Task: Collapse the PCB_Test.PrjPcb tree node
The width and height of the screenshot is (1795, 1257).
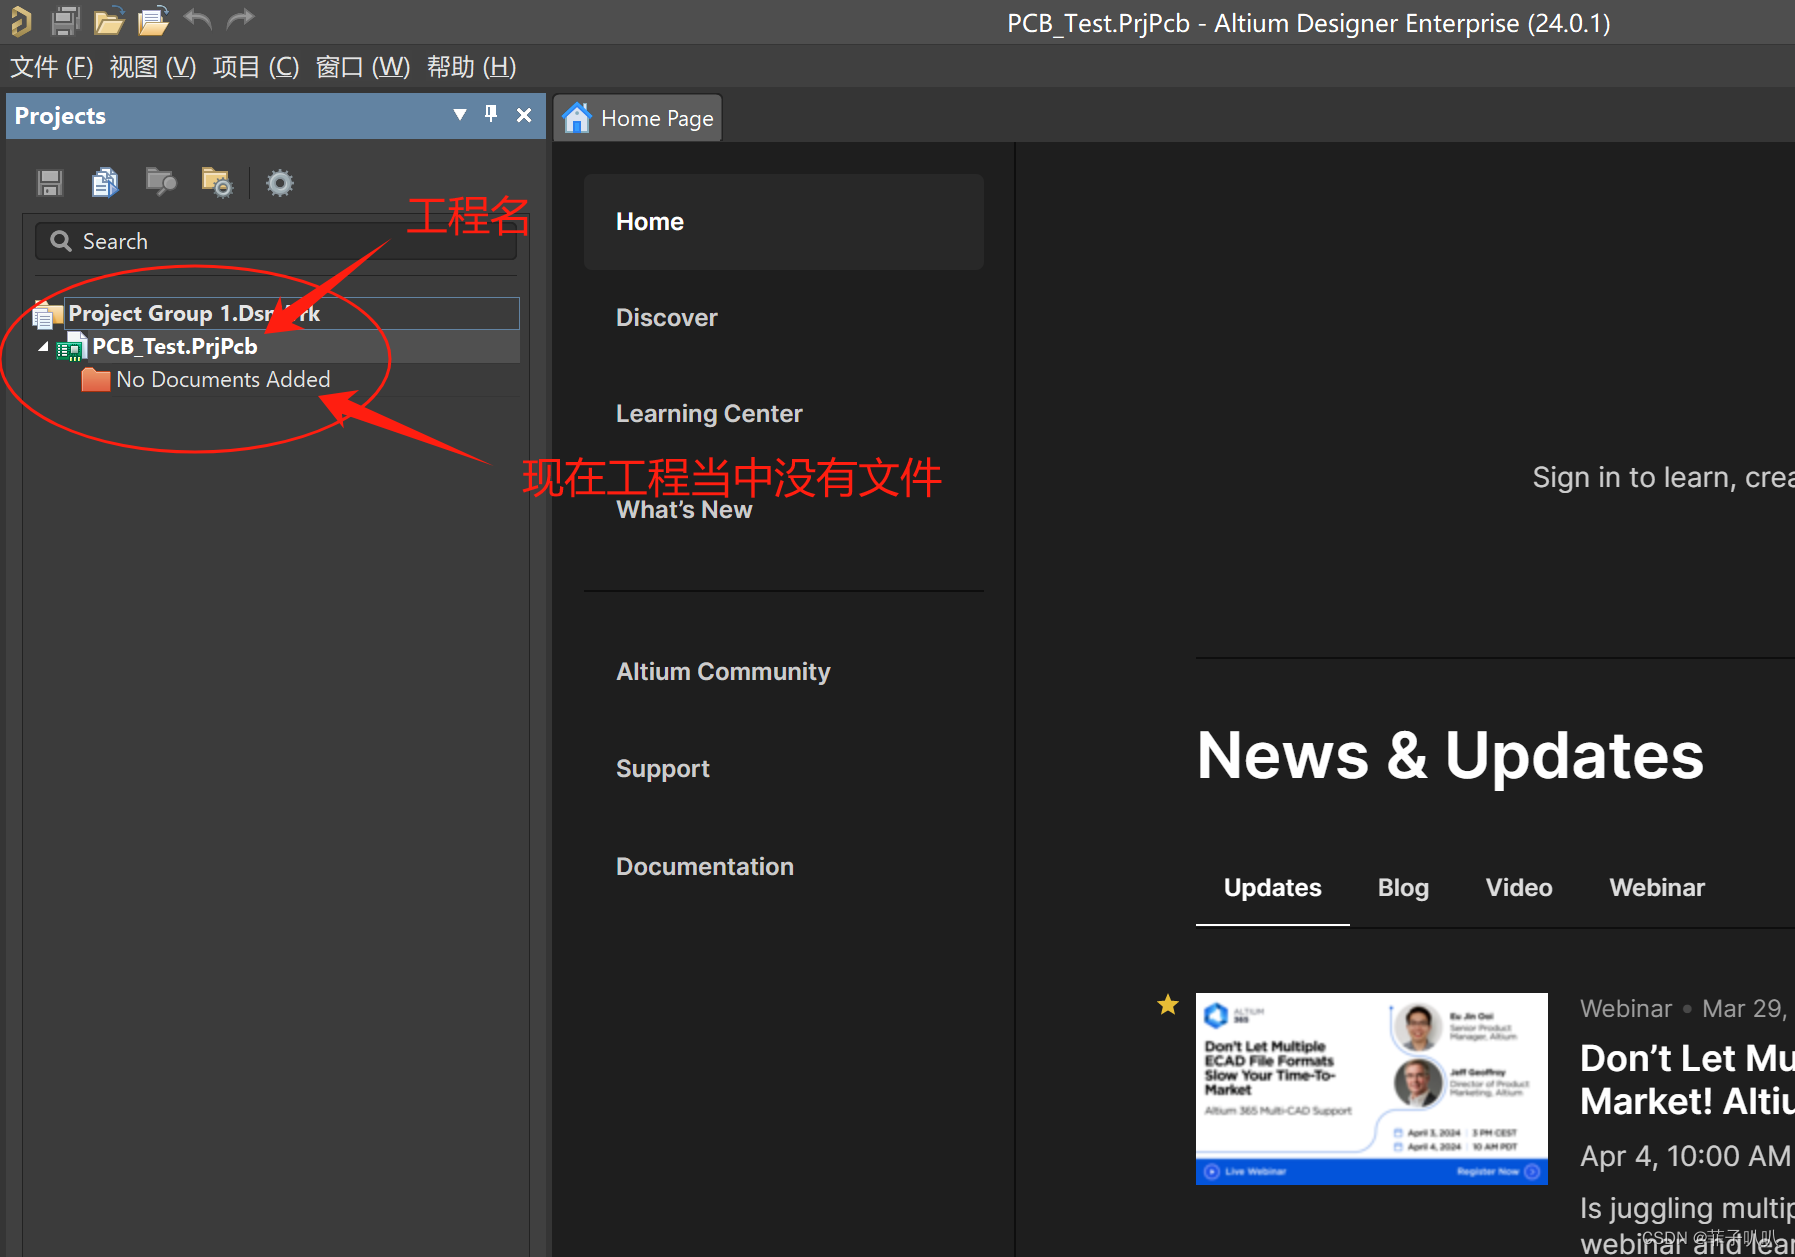Action: coord(43,347)
